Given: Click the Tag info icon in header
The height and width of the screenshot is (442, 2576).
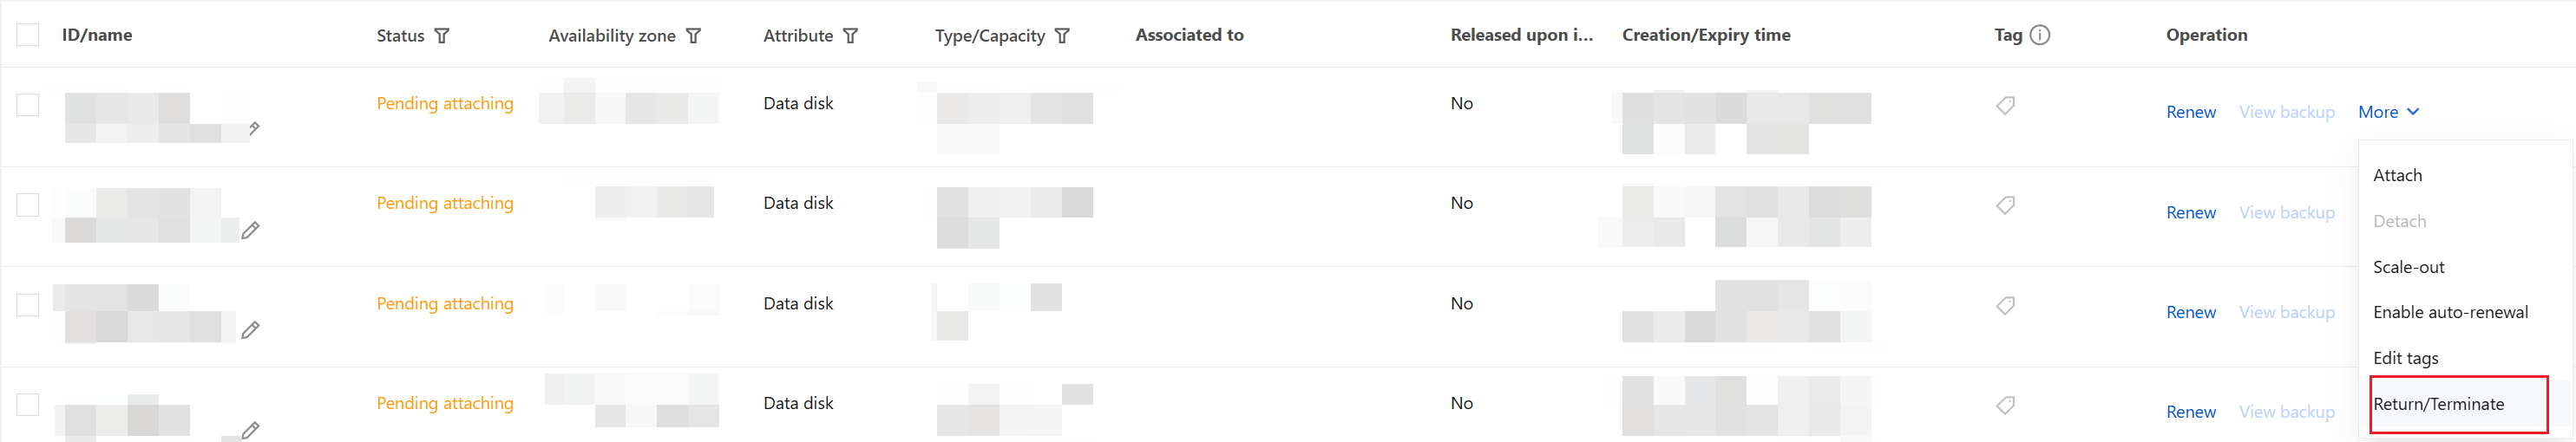Looking at the screenshot, I should click(2040, 35).
